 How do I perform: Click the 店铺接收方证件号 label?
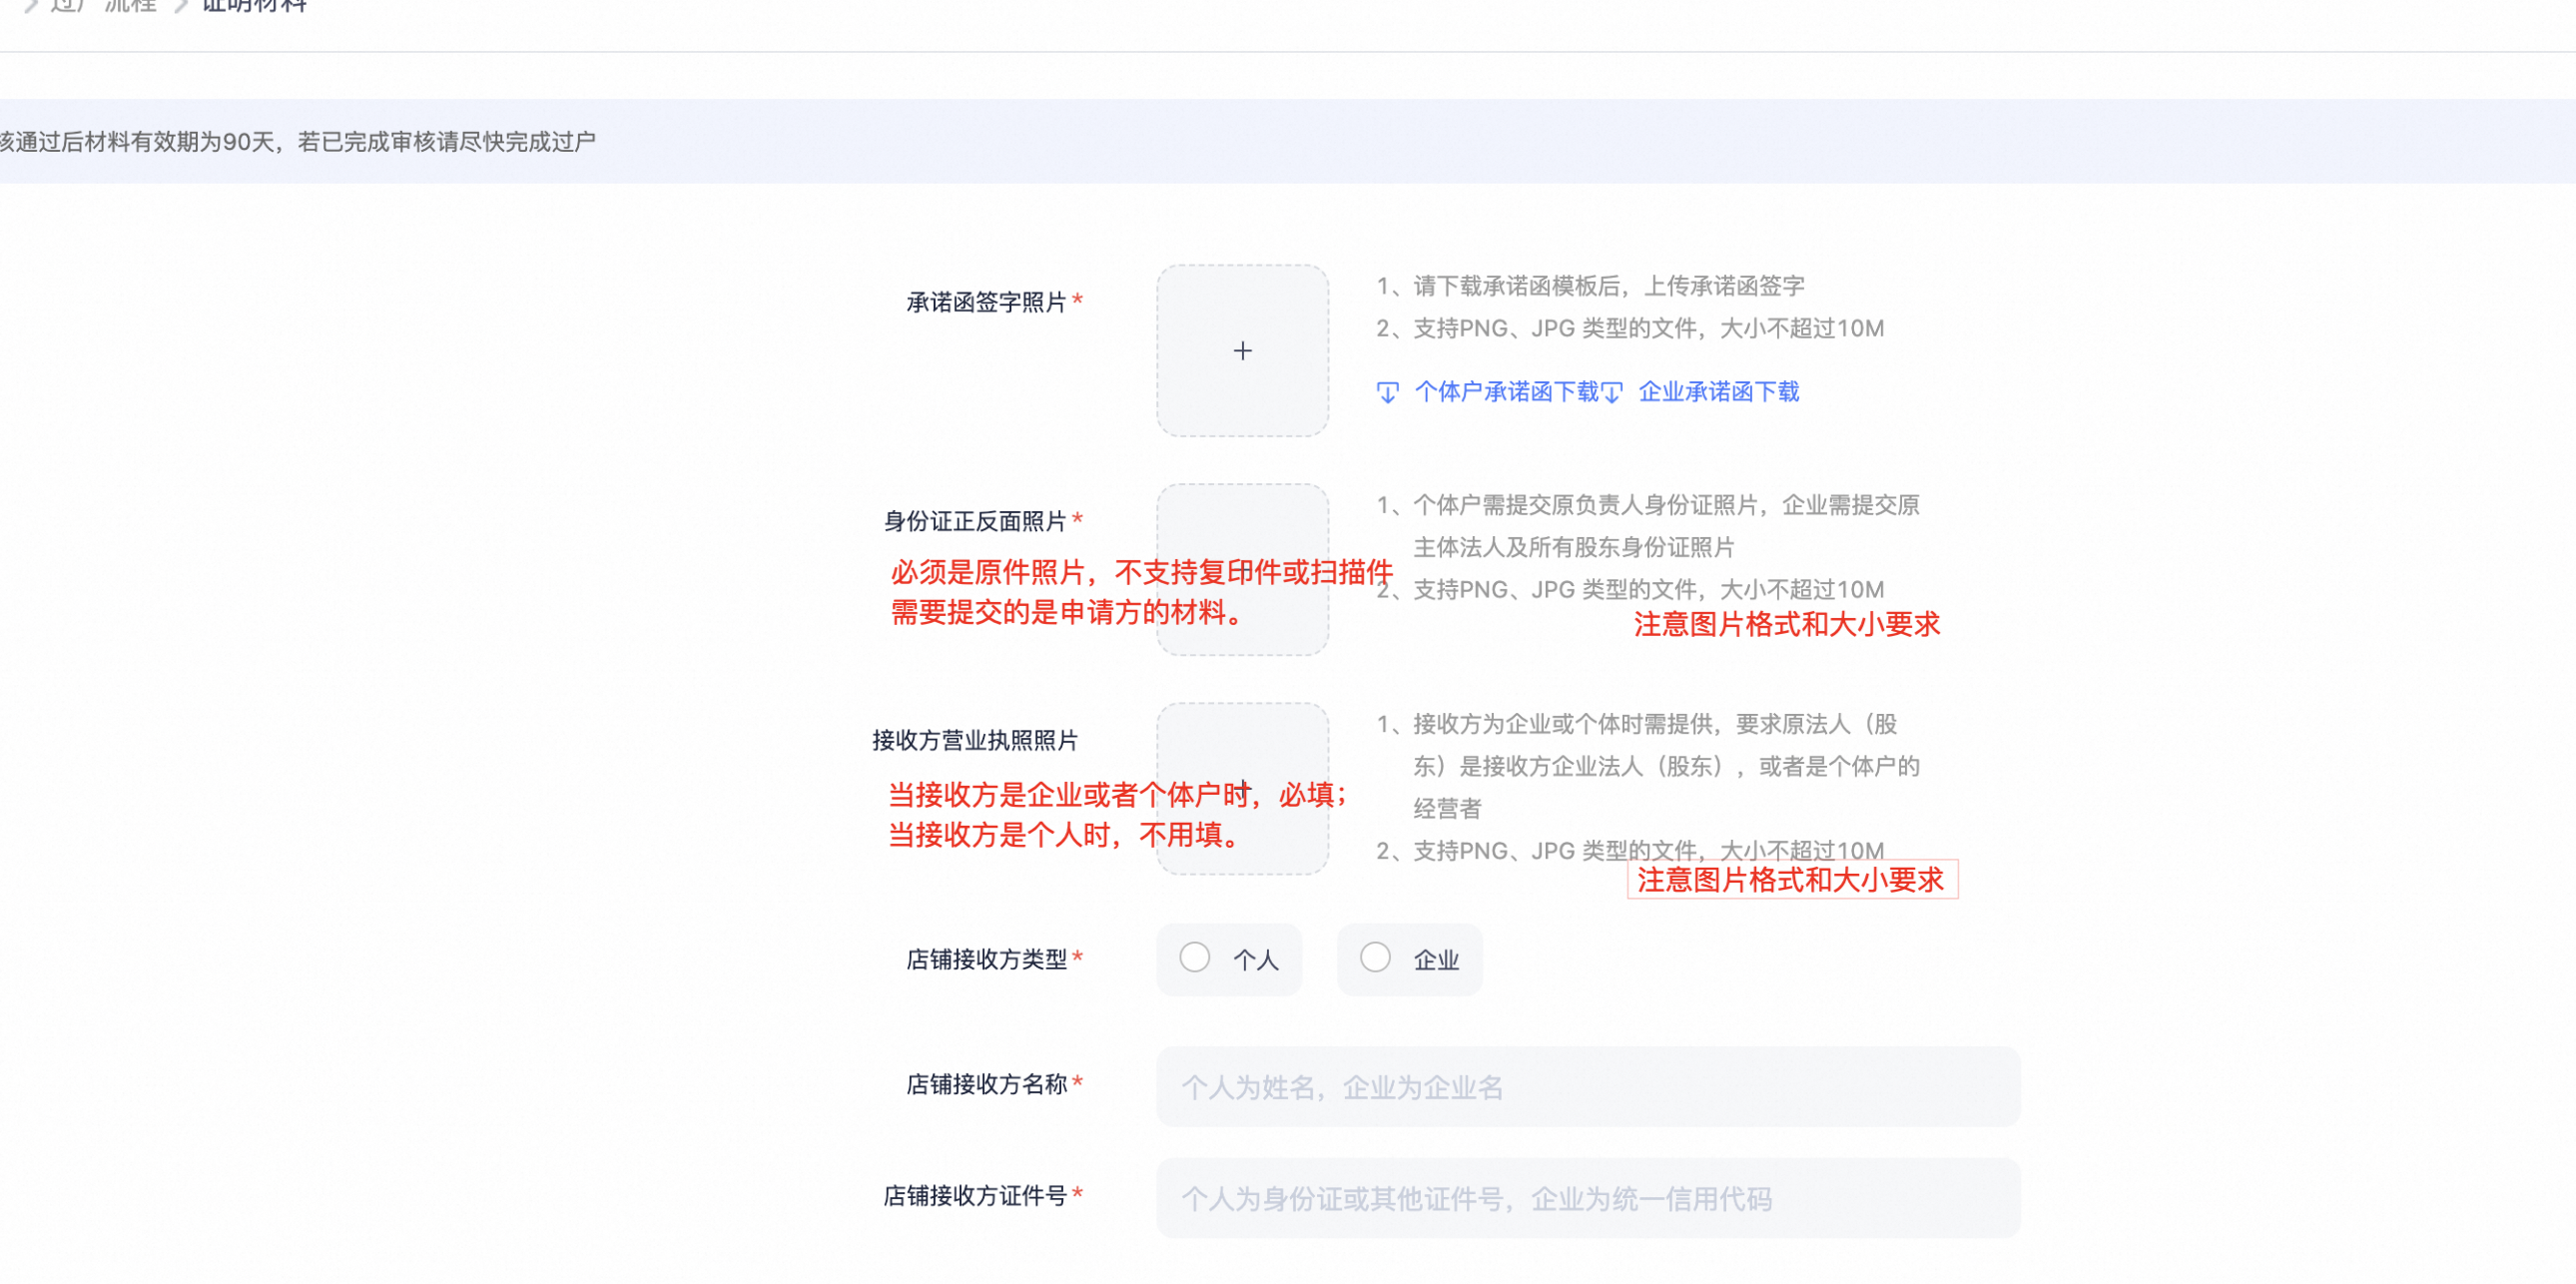point(975,1195)
